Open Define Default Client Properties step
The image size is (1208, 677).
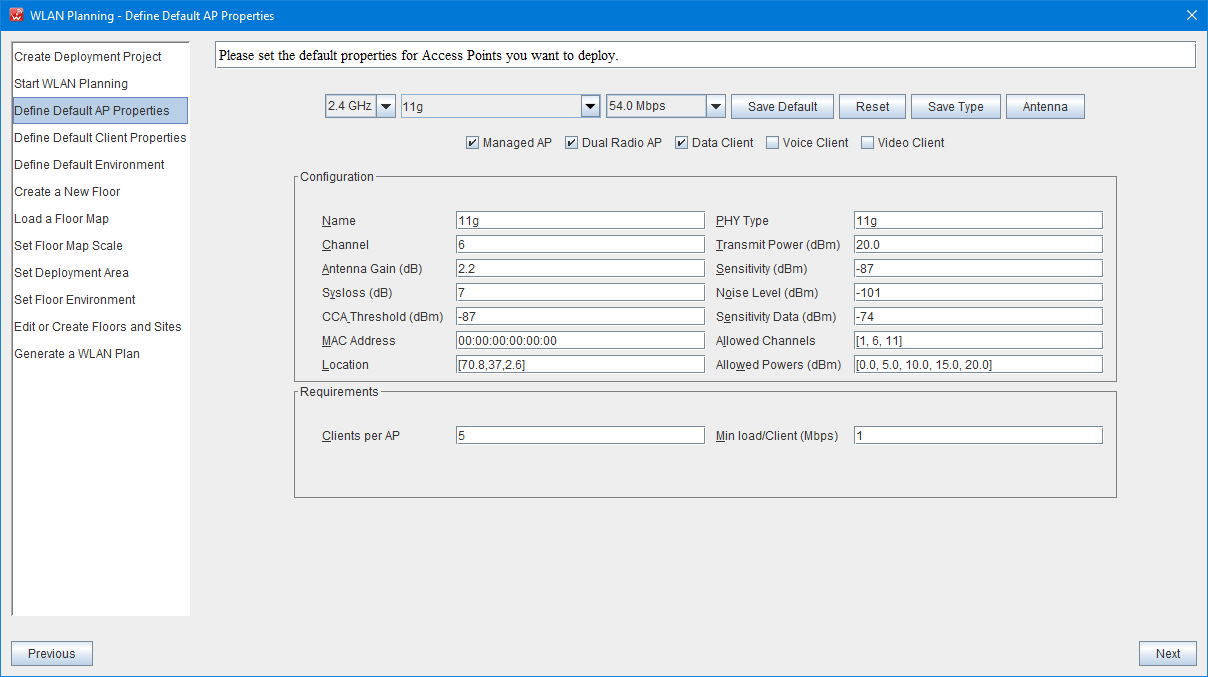point(100,138)
